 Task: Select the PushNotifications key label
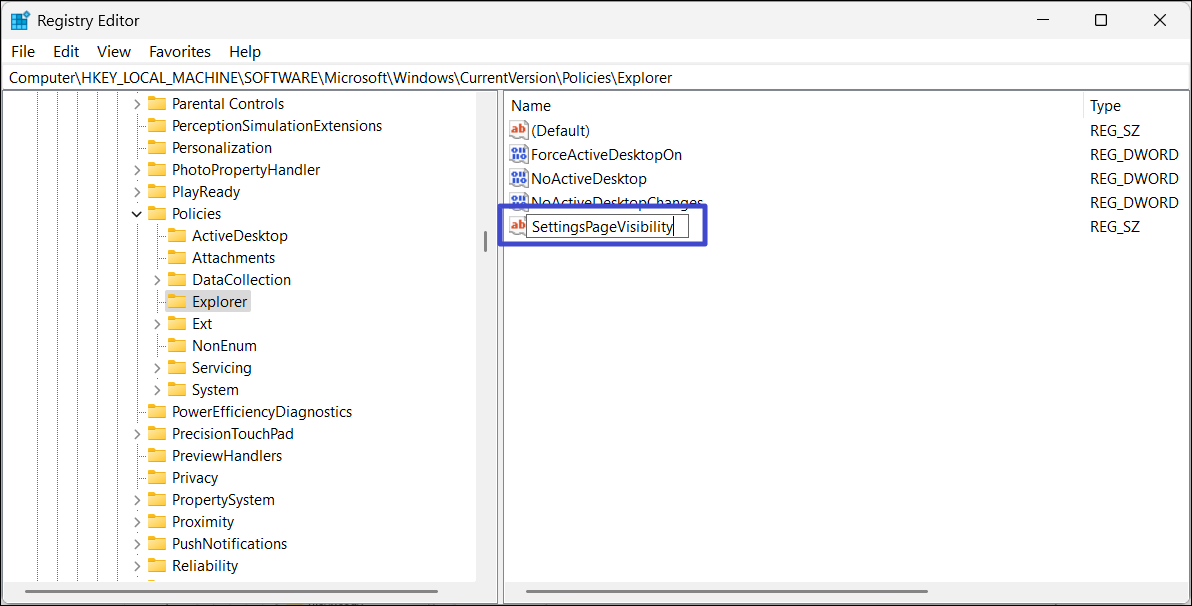(x=230, y=544)
